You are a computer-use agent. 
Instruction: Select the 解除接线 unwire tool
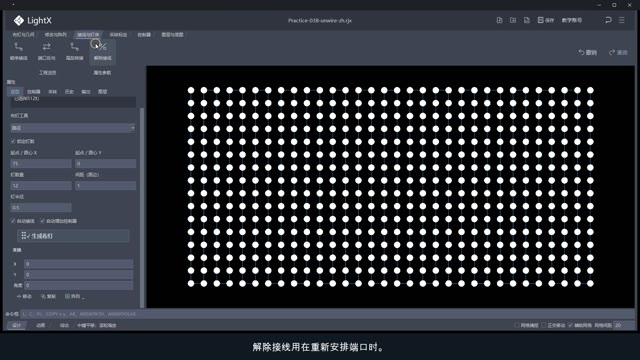[102, 51]
